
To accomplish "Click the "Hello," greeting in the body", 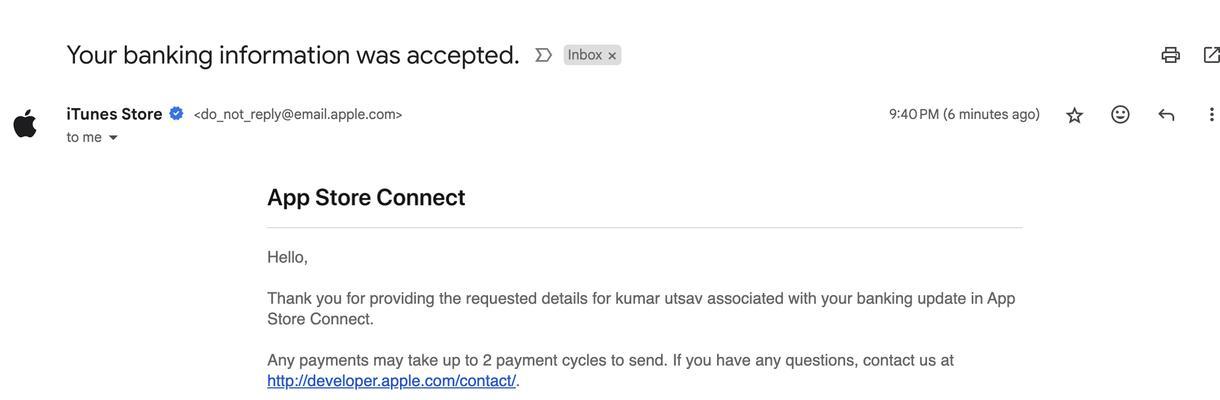I will click(x=287, y=257).
